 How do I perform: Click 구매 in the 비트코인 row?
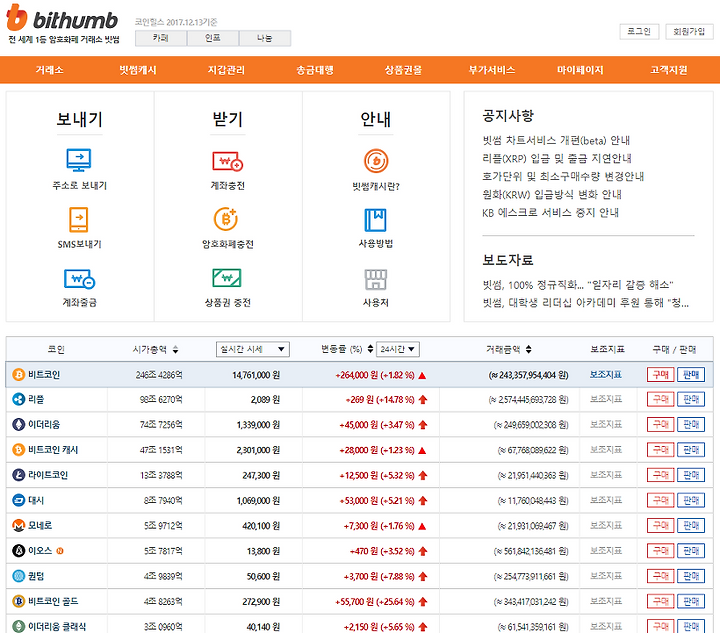660,375
